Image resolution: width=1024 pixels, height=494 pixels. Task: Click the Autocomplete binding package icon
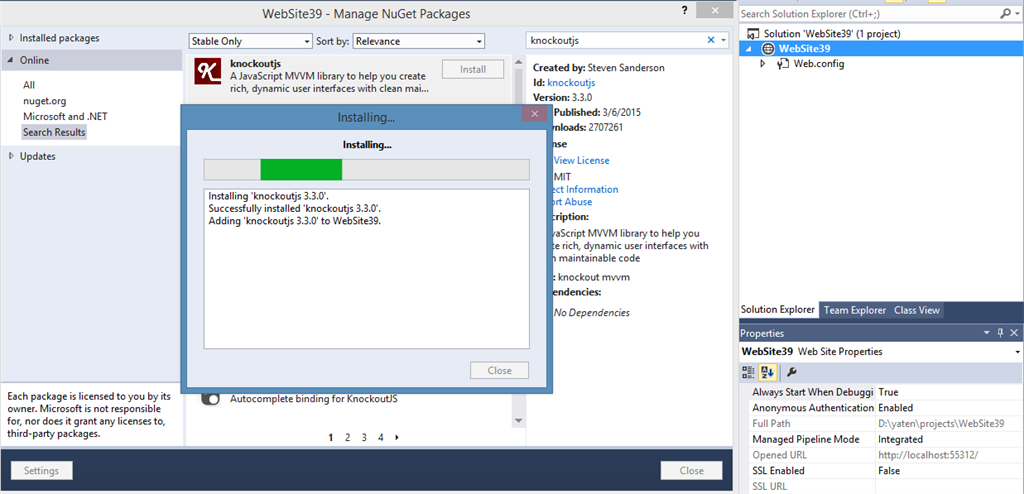click(210, 398)
